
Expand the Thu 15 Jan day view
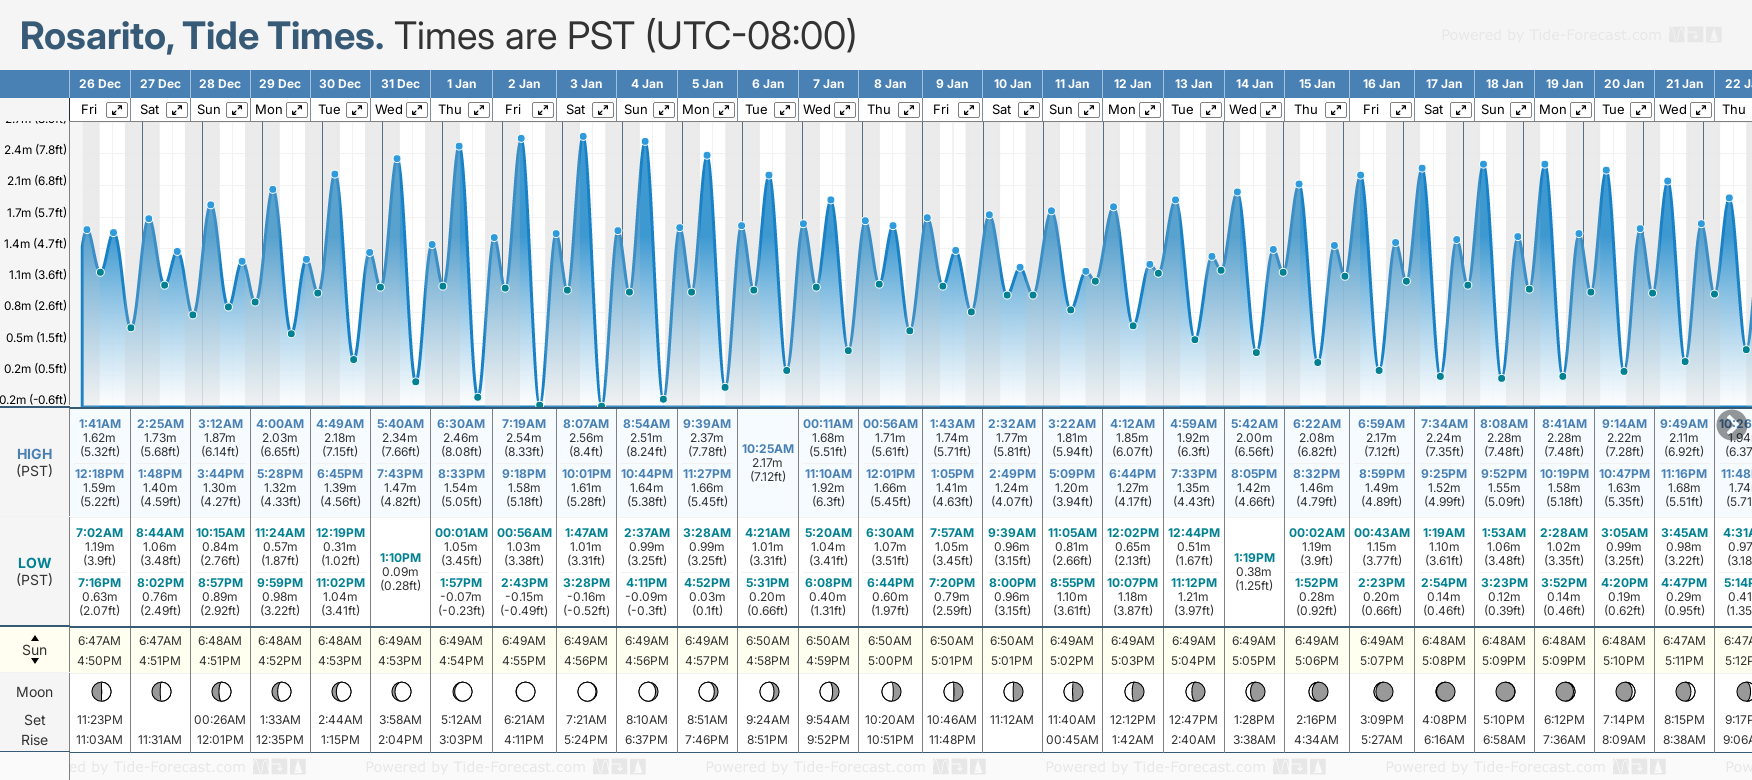pos(1335,110)
